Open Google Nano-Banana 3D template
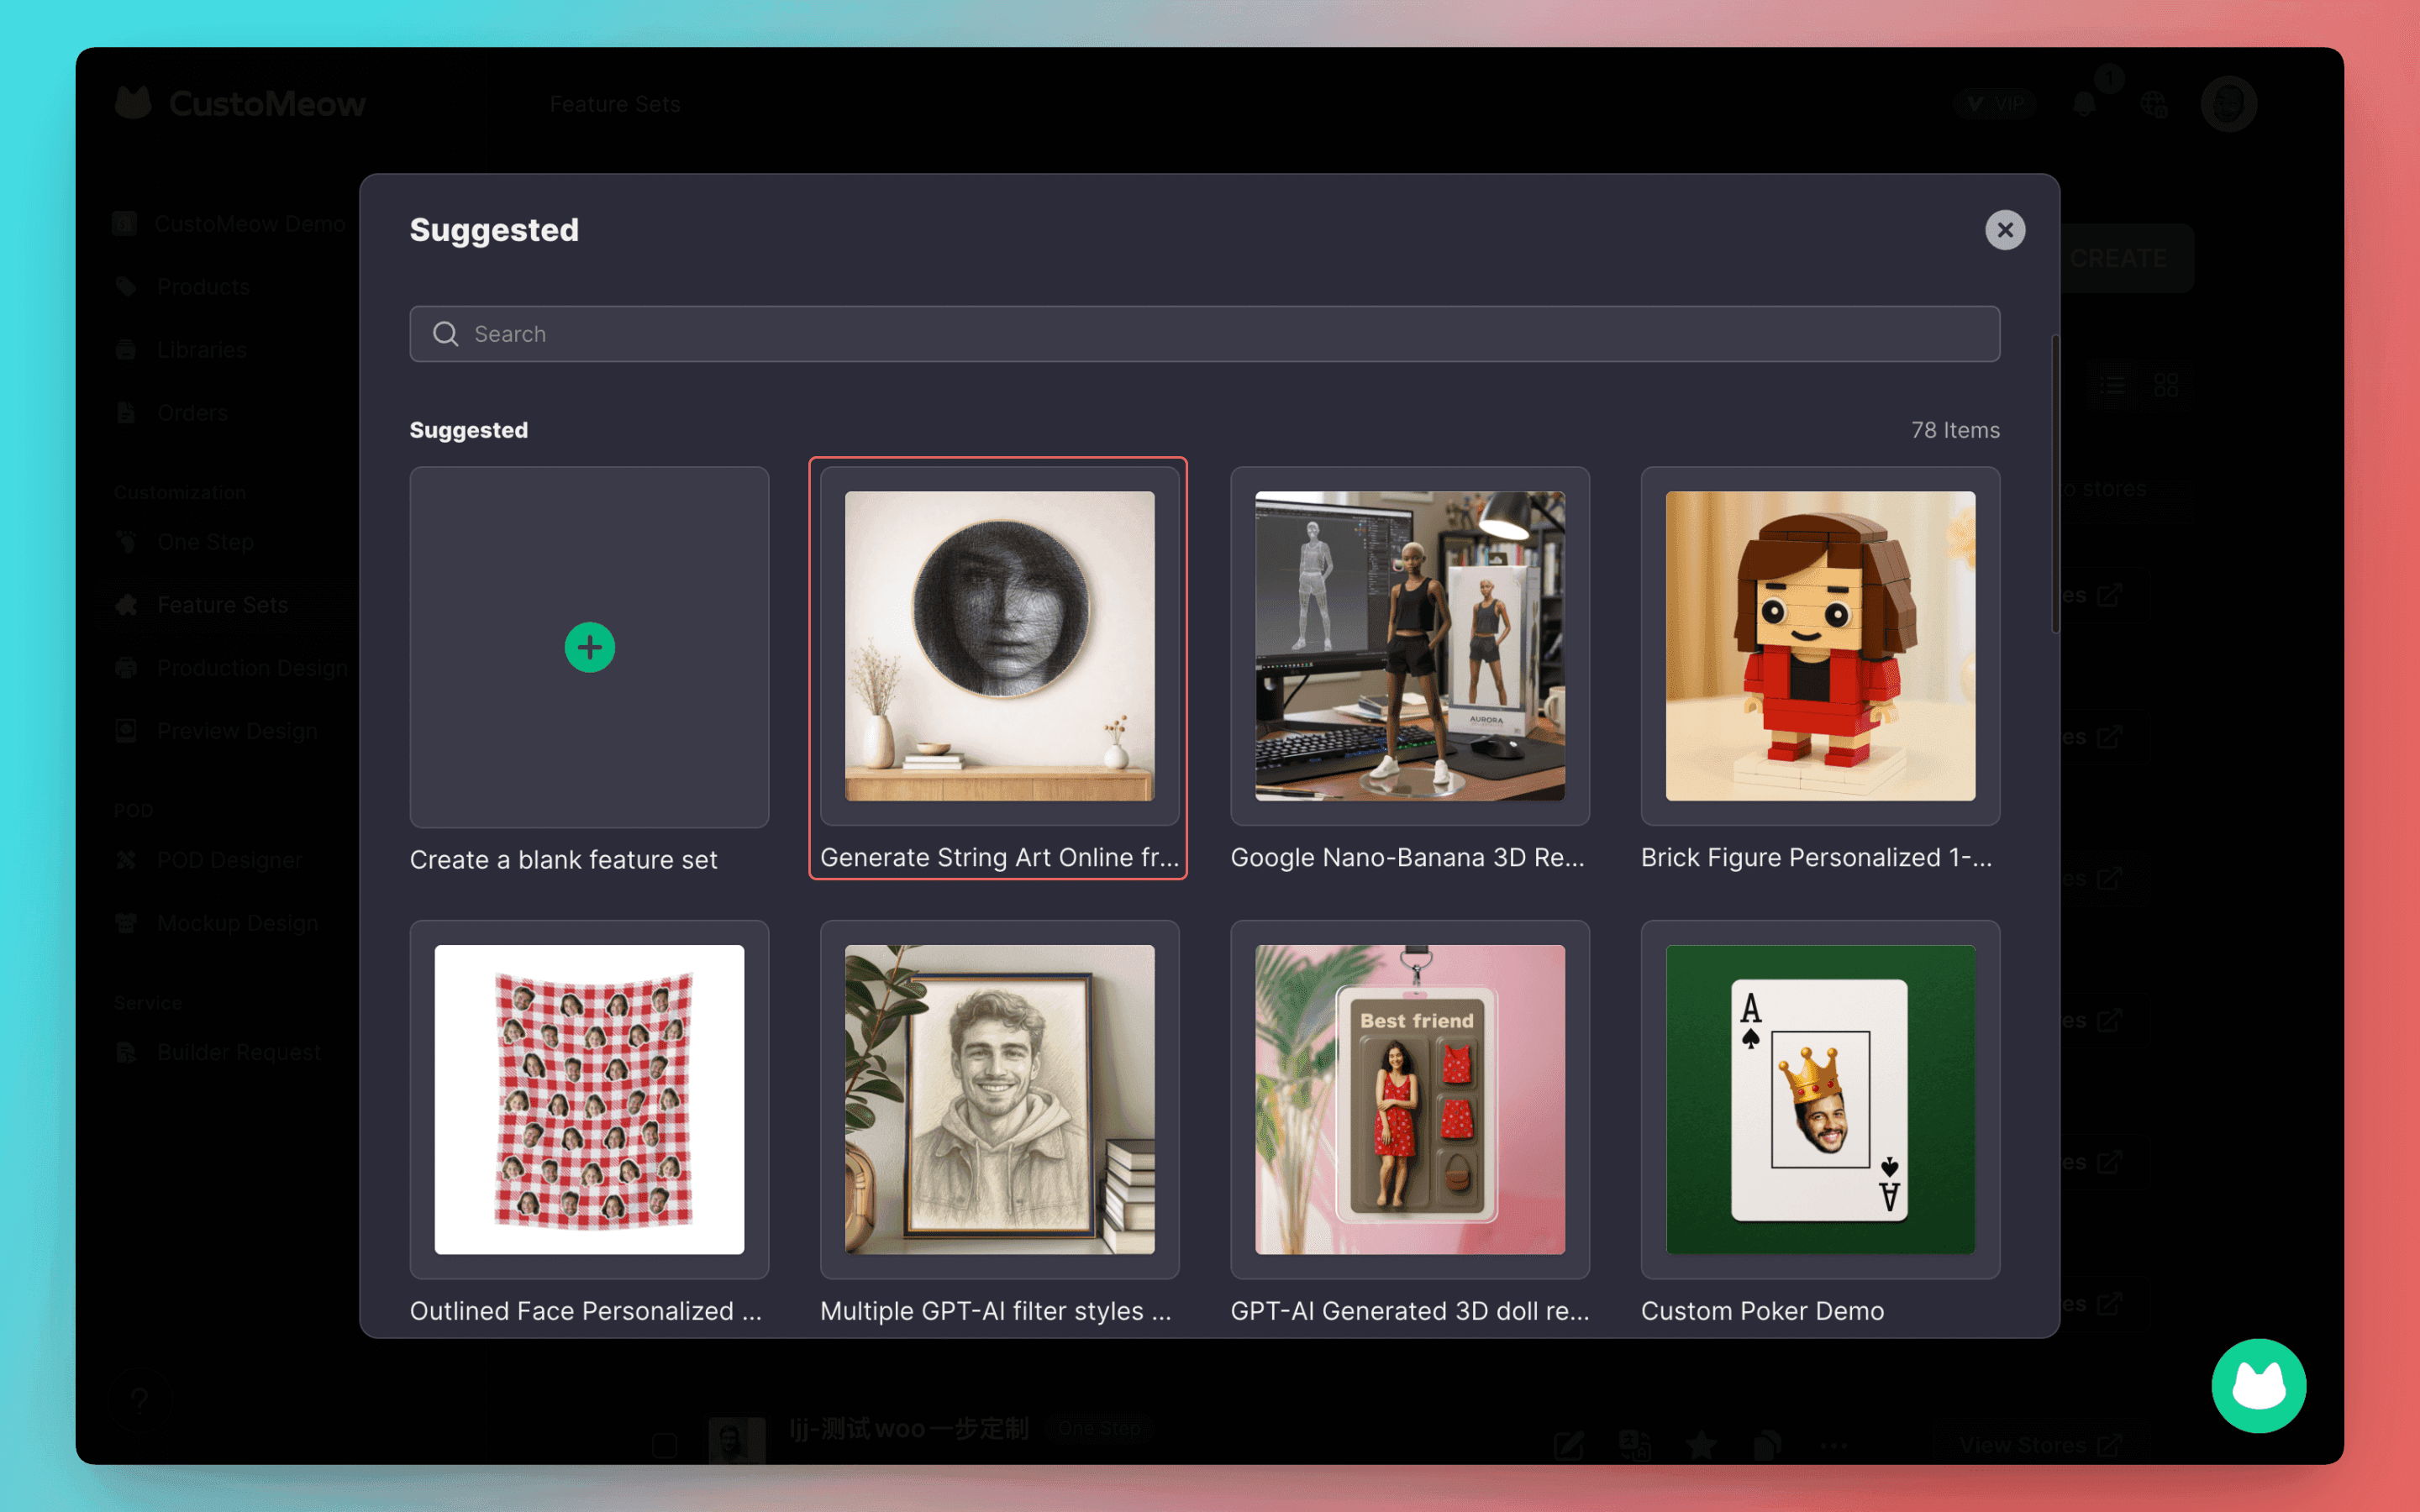Screen dimensions: 2420x1512 [x=1409, y=646]
